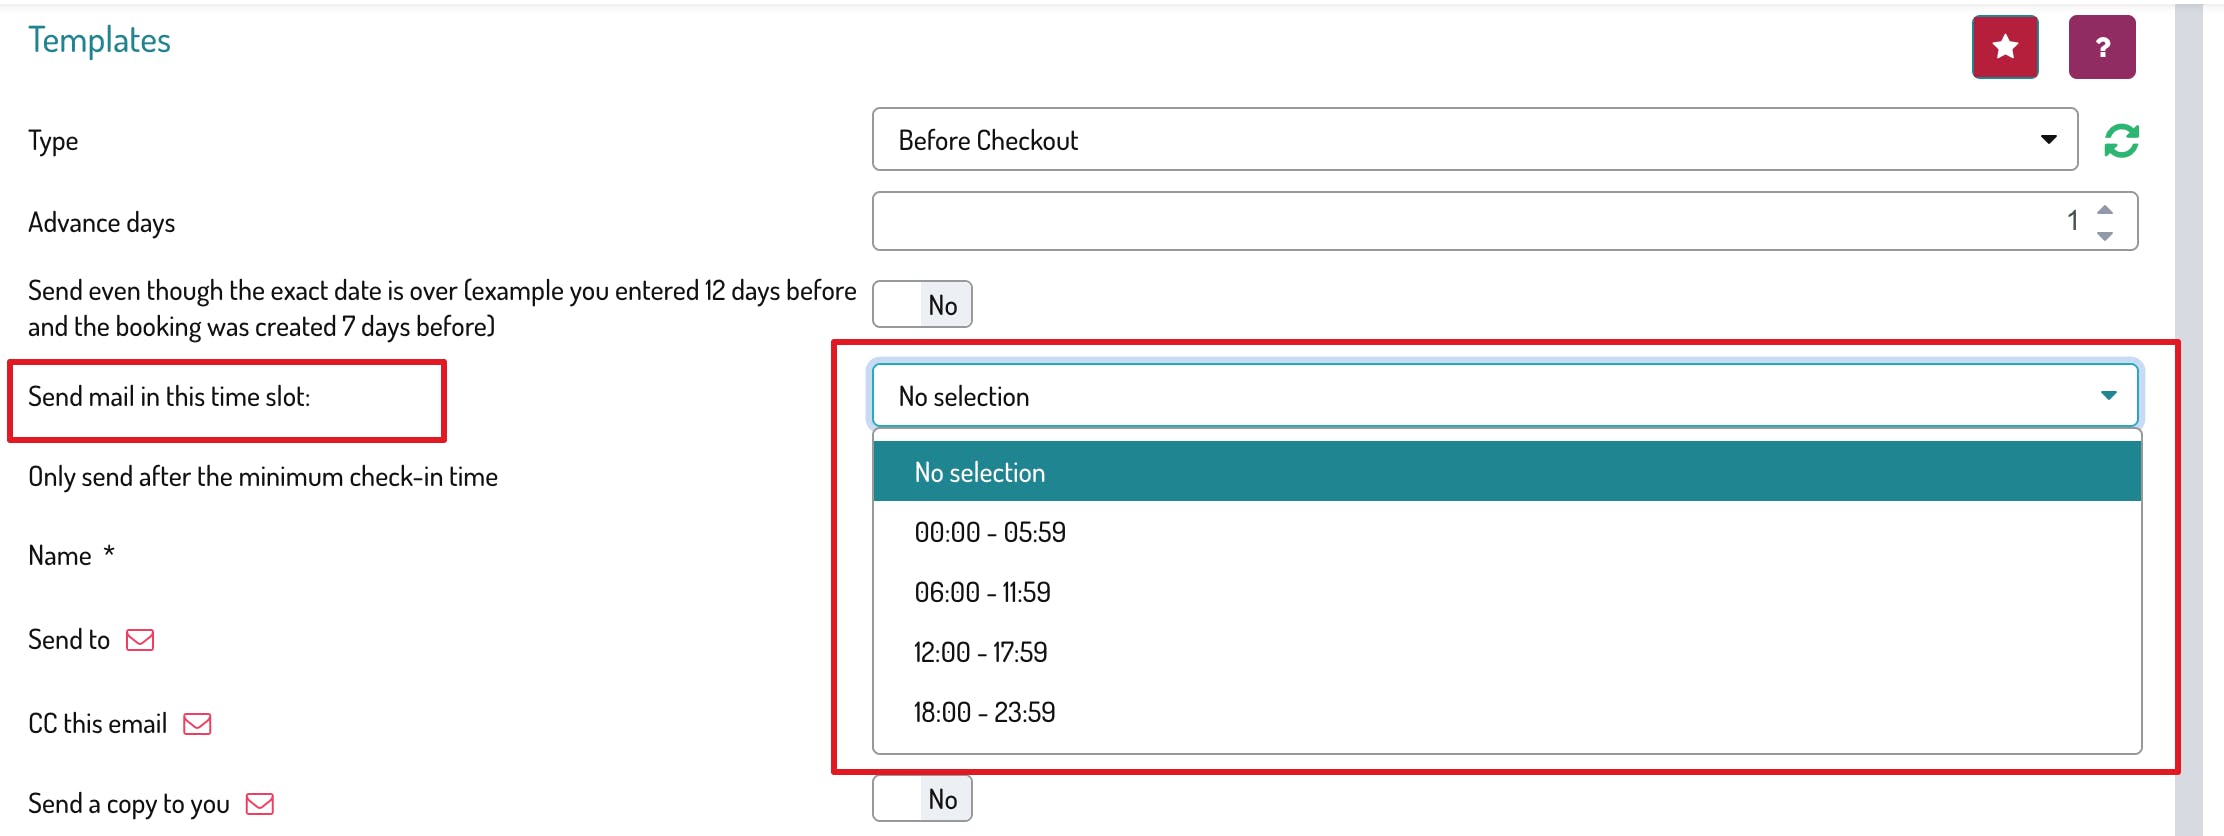The height and width of the screenshot is (836, 2224).
Task: Open help with the question mark icon
Action: pos(2102,47)
